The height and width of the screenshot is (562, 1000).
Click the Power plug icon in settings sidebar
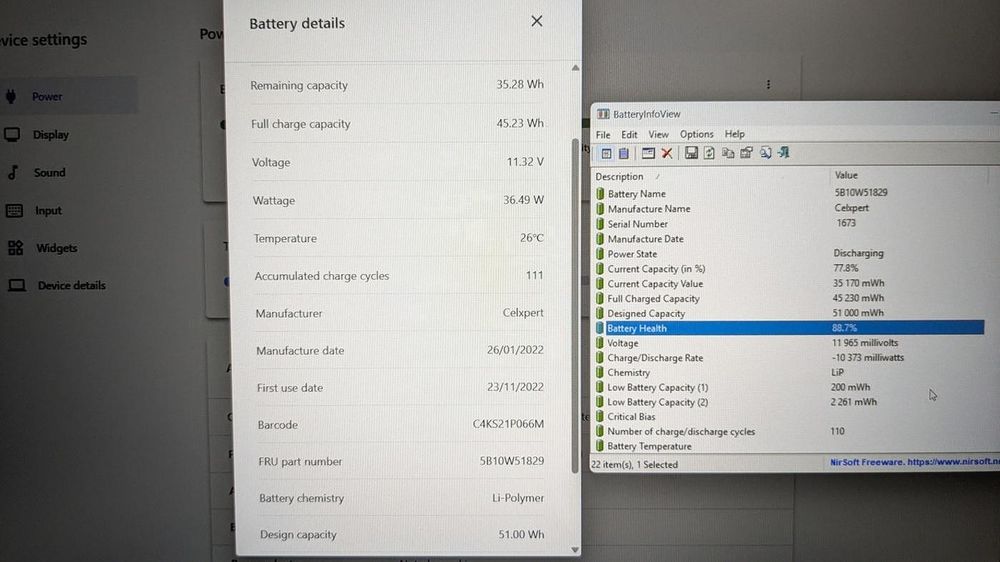[x=11, y=96]
